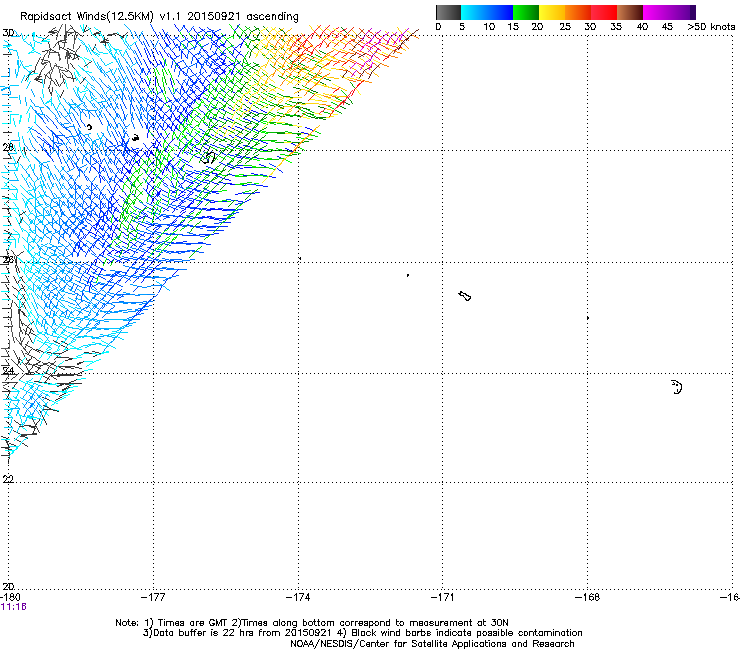Click the dark purple 45-50 knots segment
This screenshot has width=740, height=650.
pyautogui.click(x=682, y=12)
